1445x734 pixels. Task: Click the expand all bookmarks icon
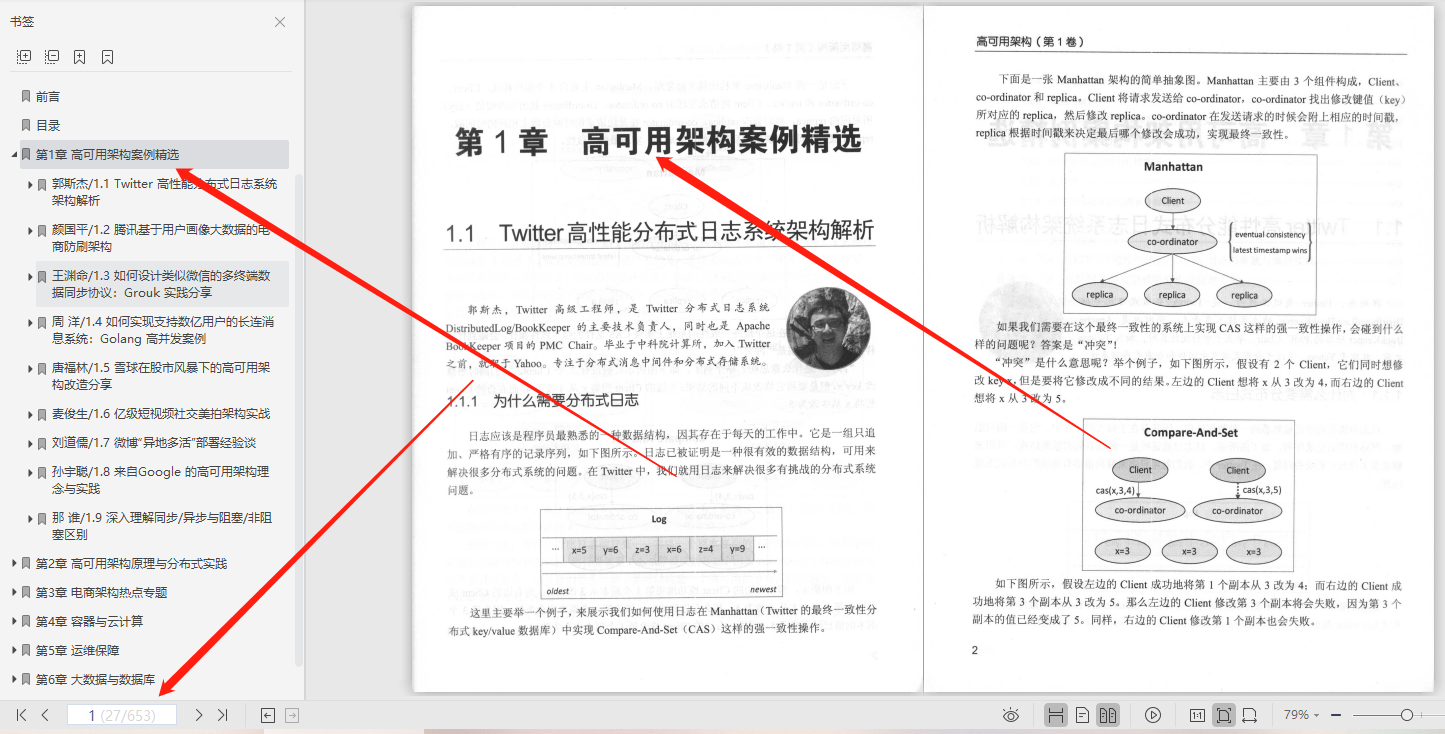24,57
